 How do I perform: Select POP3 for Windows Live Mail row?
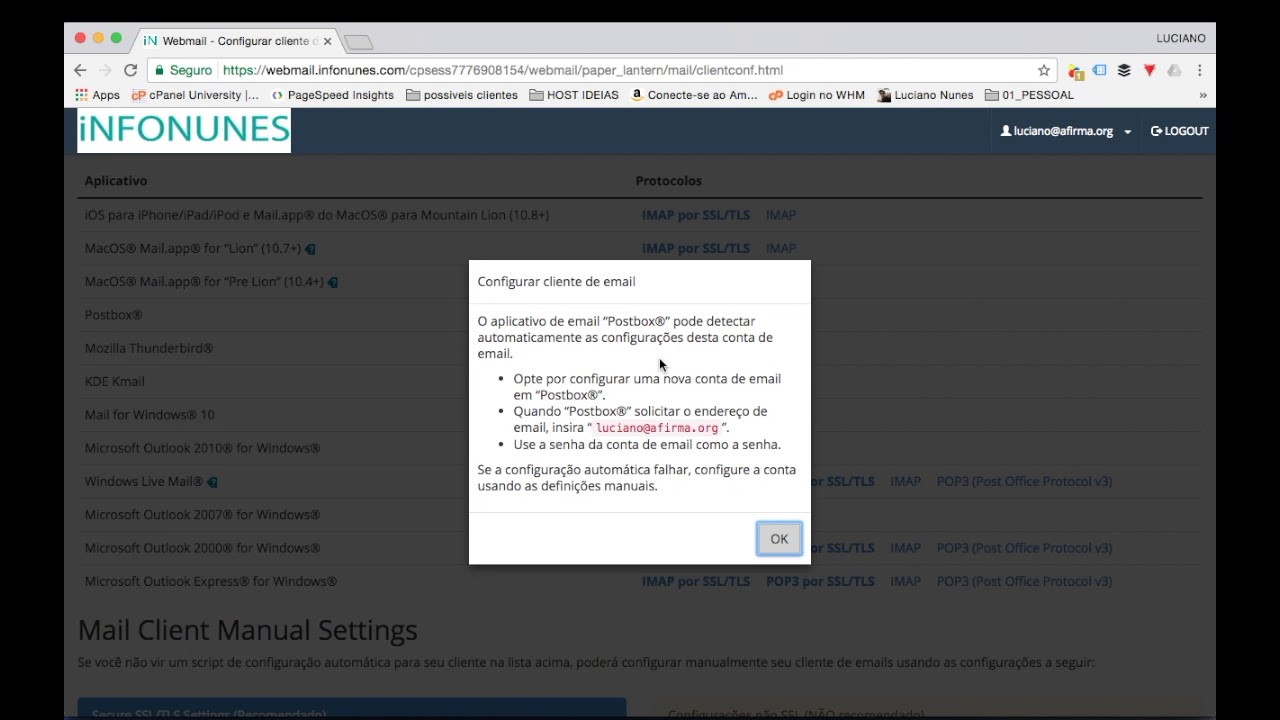click(1024, 481)
